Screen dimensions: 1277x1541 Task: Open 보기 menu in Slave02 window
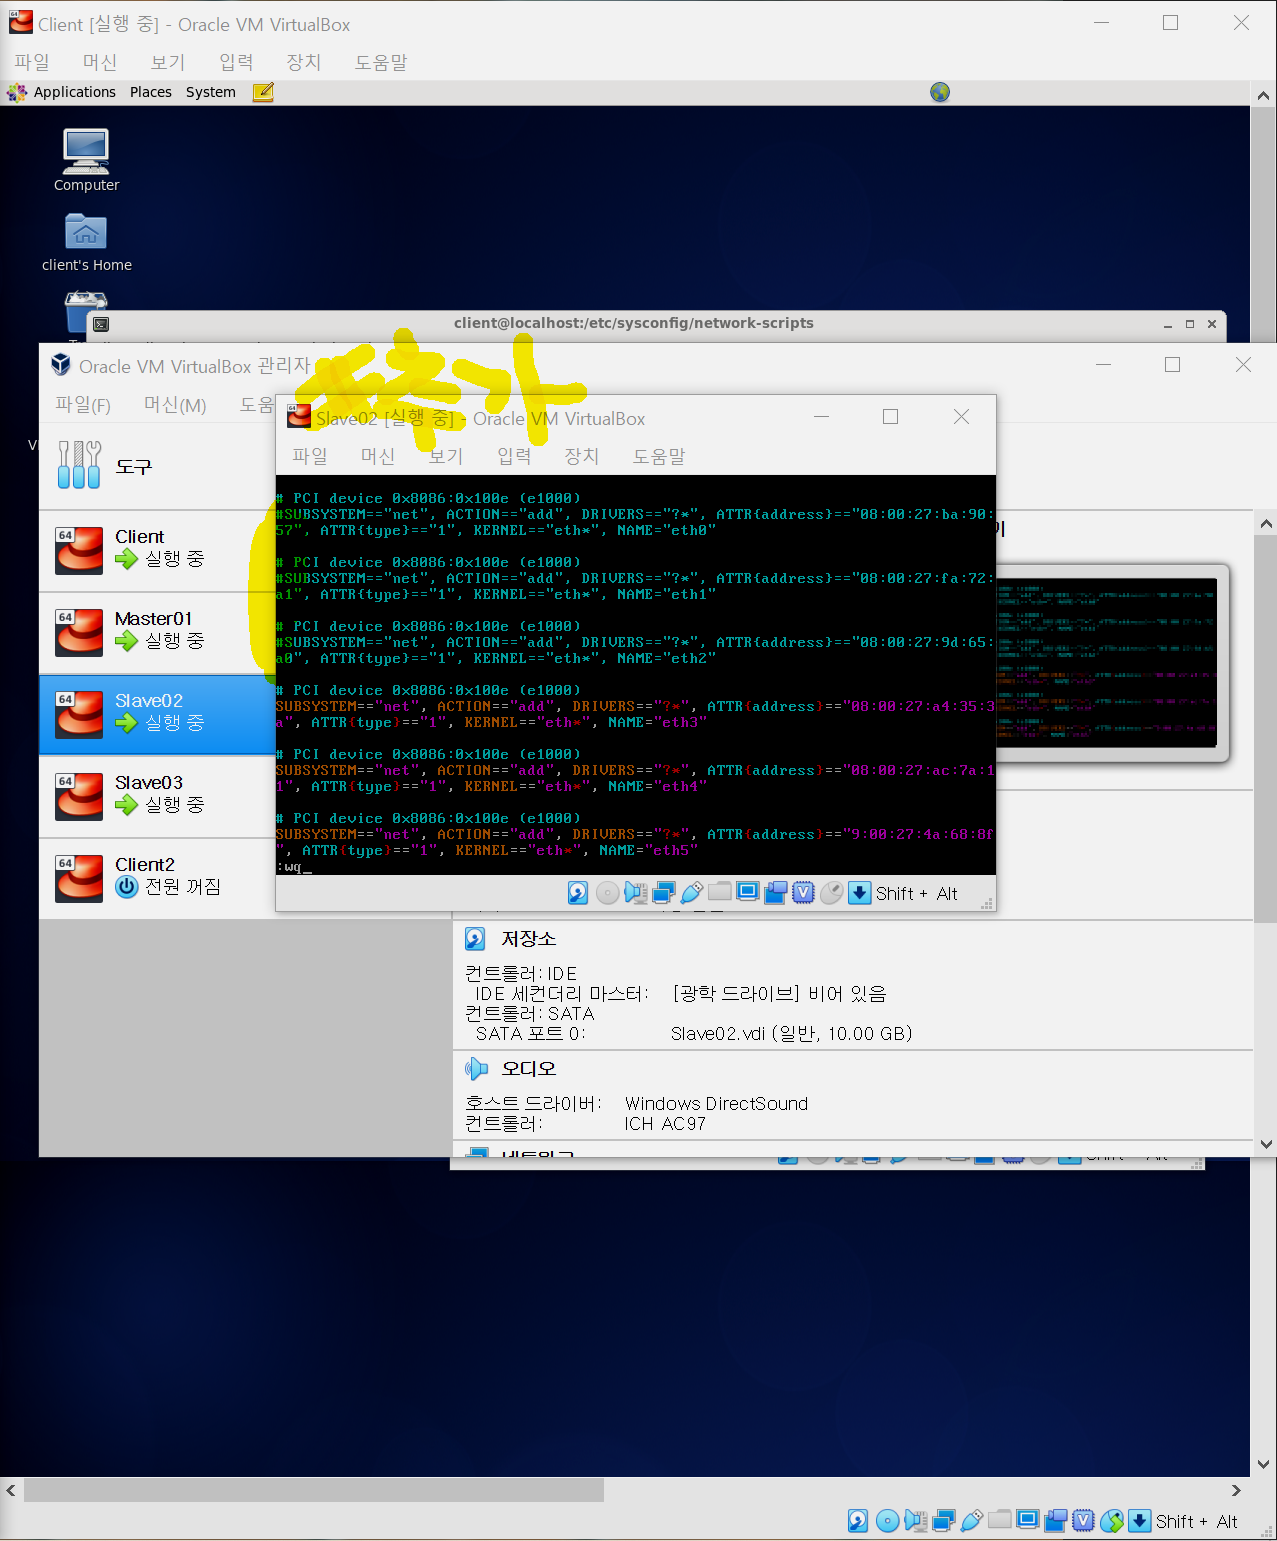pyautogui.click(x=446, y=456)
